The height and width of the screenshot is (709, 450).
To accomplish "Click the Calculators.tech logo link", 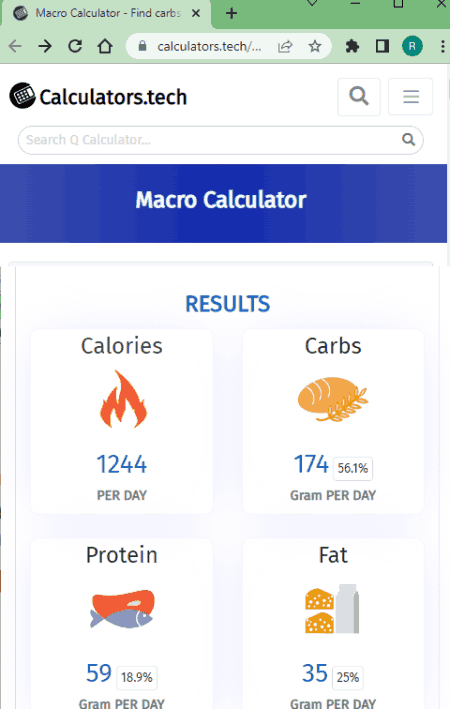I will pyautogui.click(x=98, y=96).
